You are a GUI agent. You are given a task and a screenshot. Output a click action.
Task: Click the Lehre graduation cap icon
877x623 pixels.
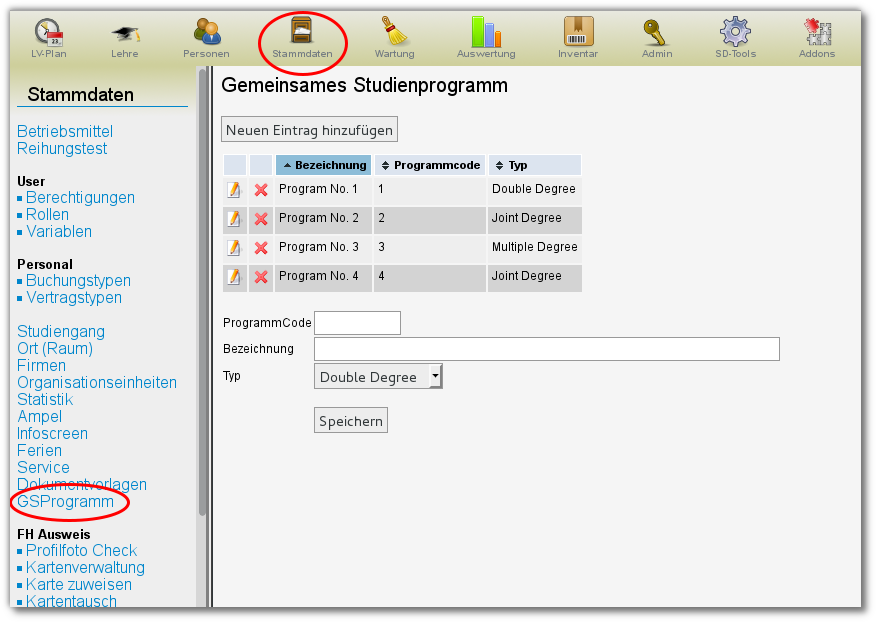coord(125,33)
